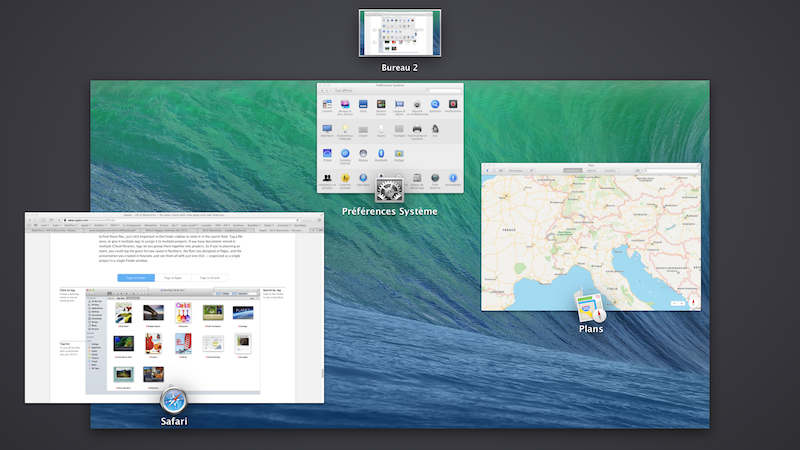Viewport: 800px width, 450px height.
Task: Click Directions button in Plans toolbar
Action: pos(515,170)
